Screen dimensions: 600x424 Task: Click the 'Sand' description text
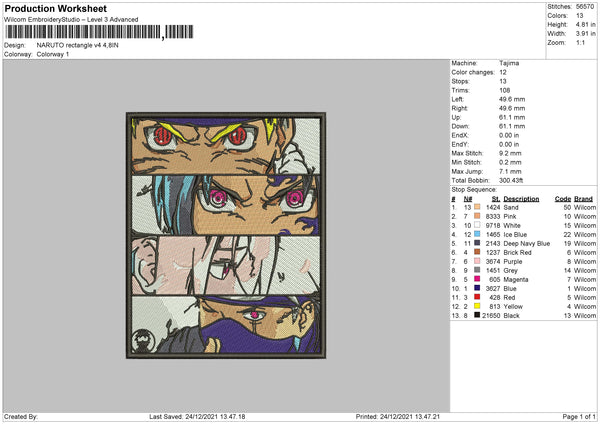(511, 207)
